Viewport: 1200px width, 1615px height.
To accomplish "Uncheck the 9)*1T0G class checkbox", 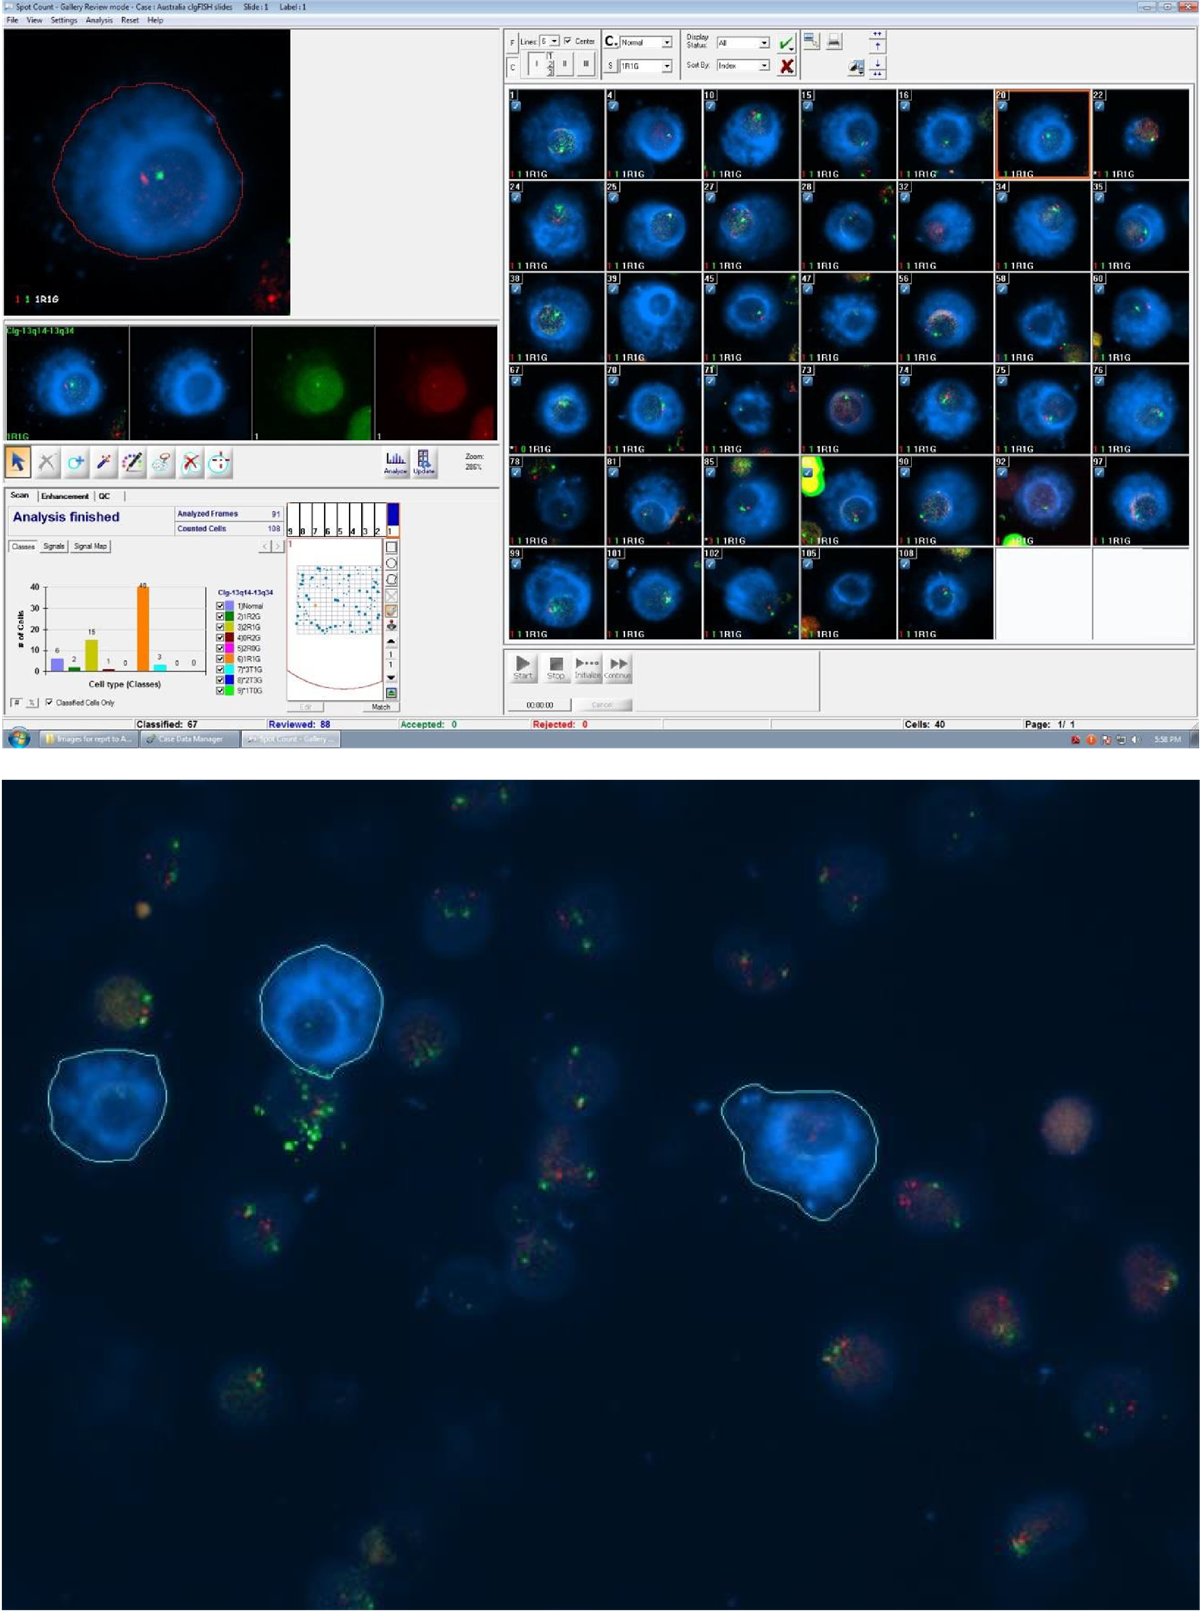I will pos(221,691).
